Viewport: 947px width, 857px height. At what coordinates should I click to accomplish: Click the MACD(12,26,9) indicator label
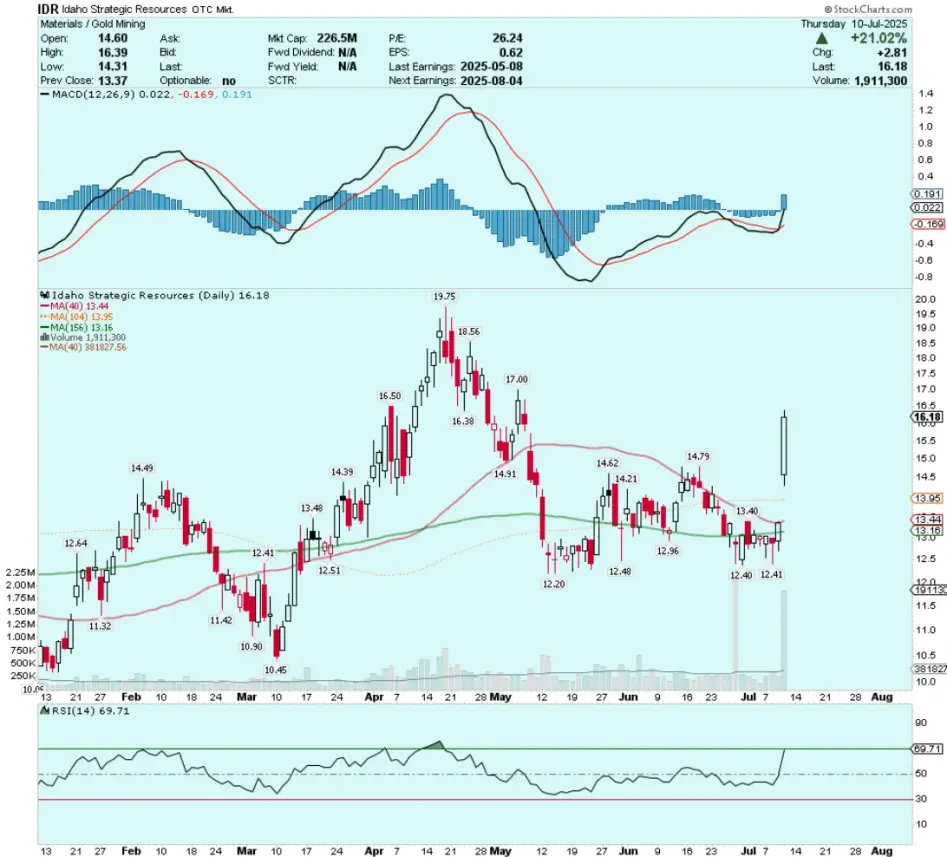pyautogui.click(x=94, y=94)
